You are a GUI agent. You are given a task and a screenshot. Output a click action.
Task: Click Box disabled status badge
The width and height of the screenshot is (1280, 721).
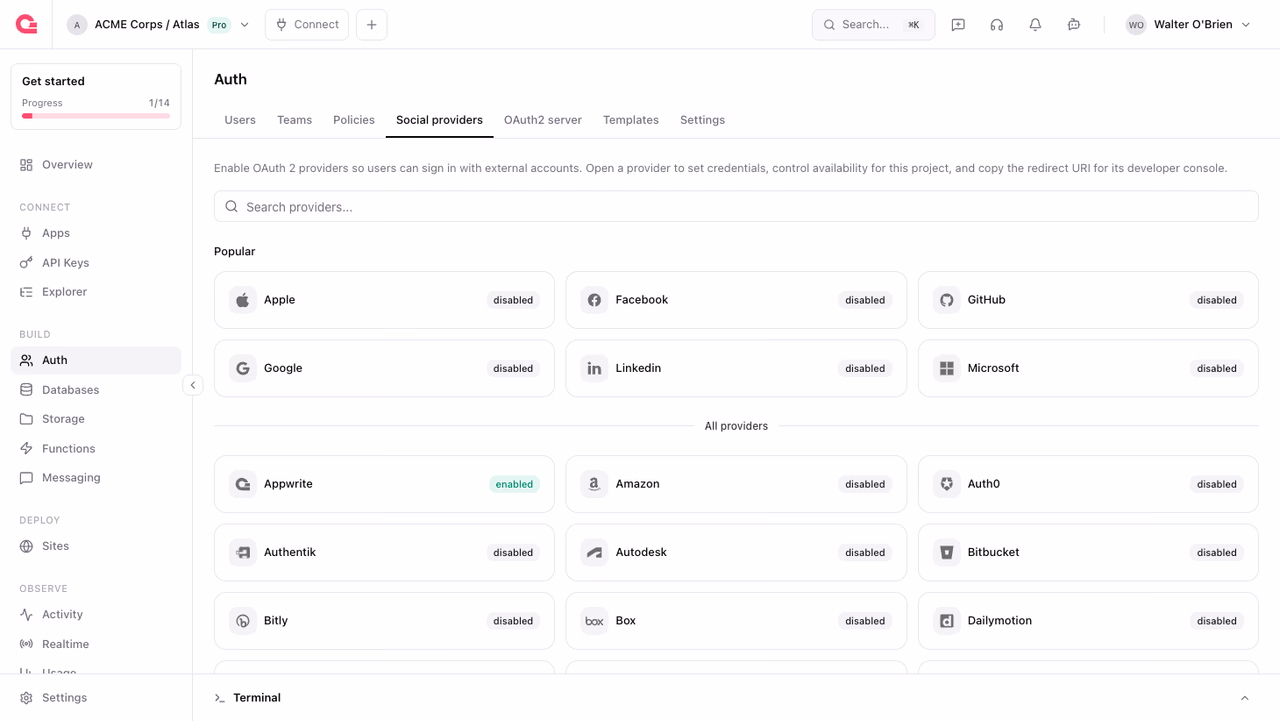pyautogui.click(x=865, y=621)
